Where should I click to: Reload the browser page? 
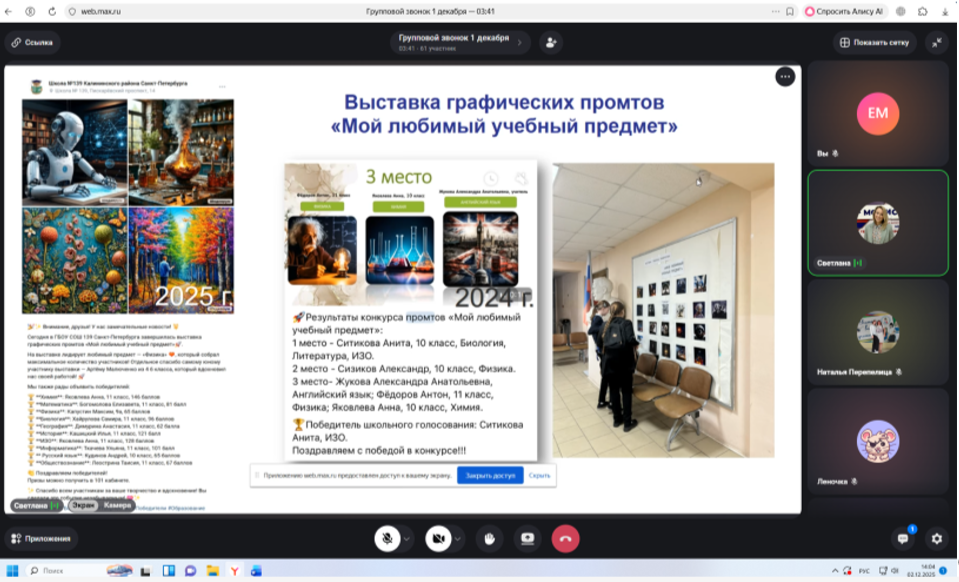point(52,11)
